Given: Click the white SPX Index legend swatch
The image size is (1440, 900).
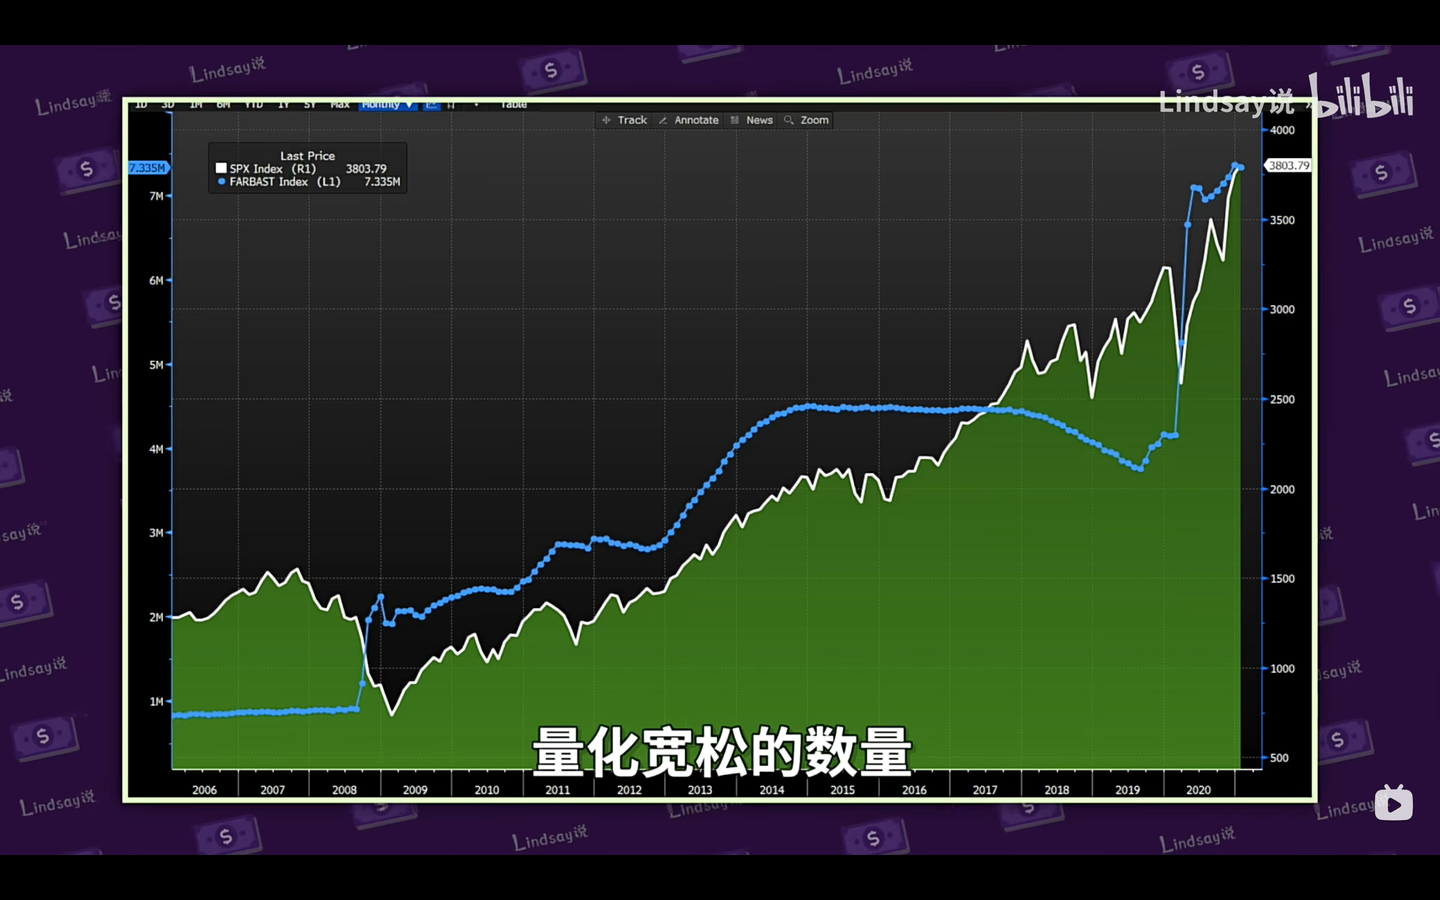Looking at the screenshot, I should click(x=221, y=168).
